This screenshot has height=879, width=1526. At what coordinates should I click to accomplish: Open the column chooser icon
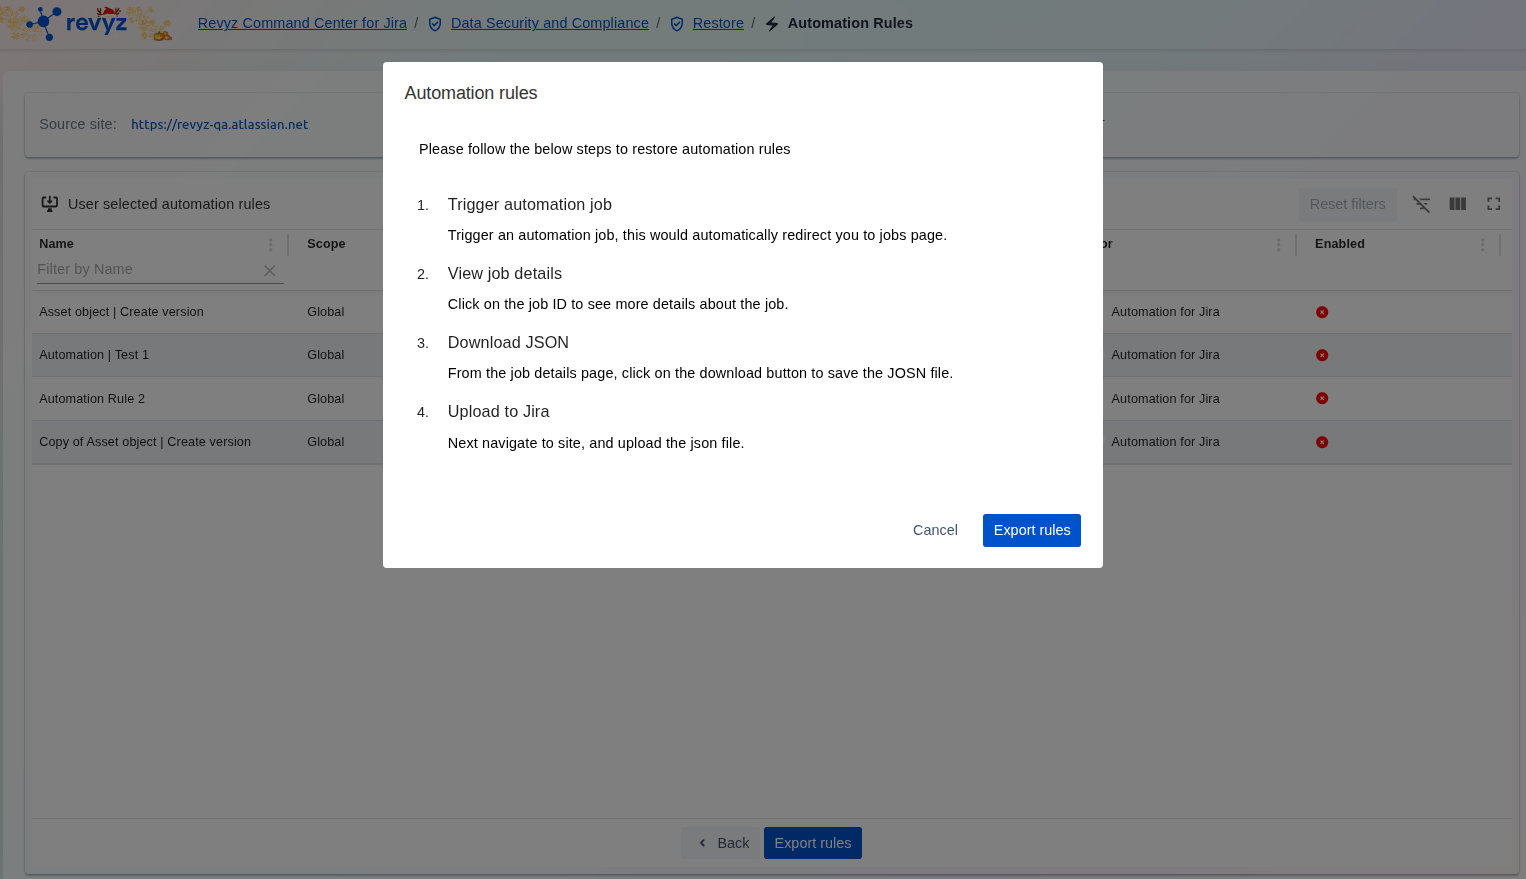click(1458, 204)
